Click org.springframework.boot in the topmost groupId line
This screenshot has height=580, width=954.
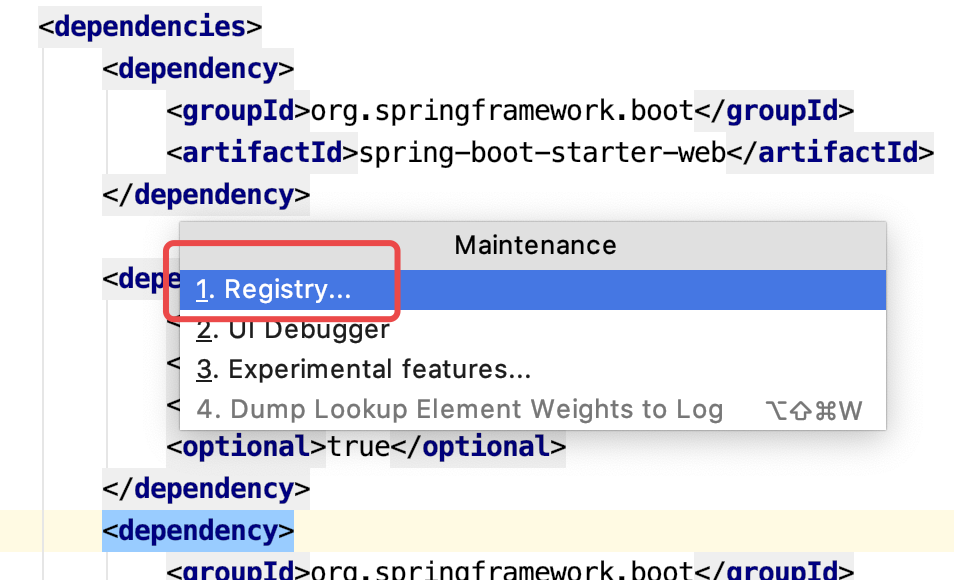[502, 110]
